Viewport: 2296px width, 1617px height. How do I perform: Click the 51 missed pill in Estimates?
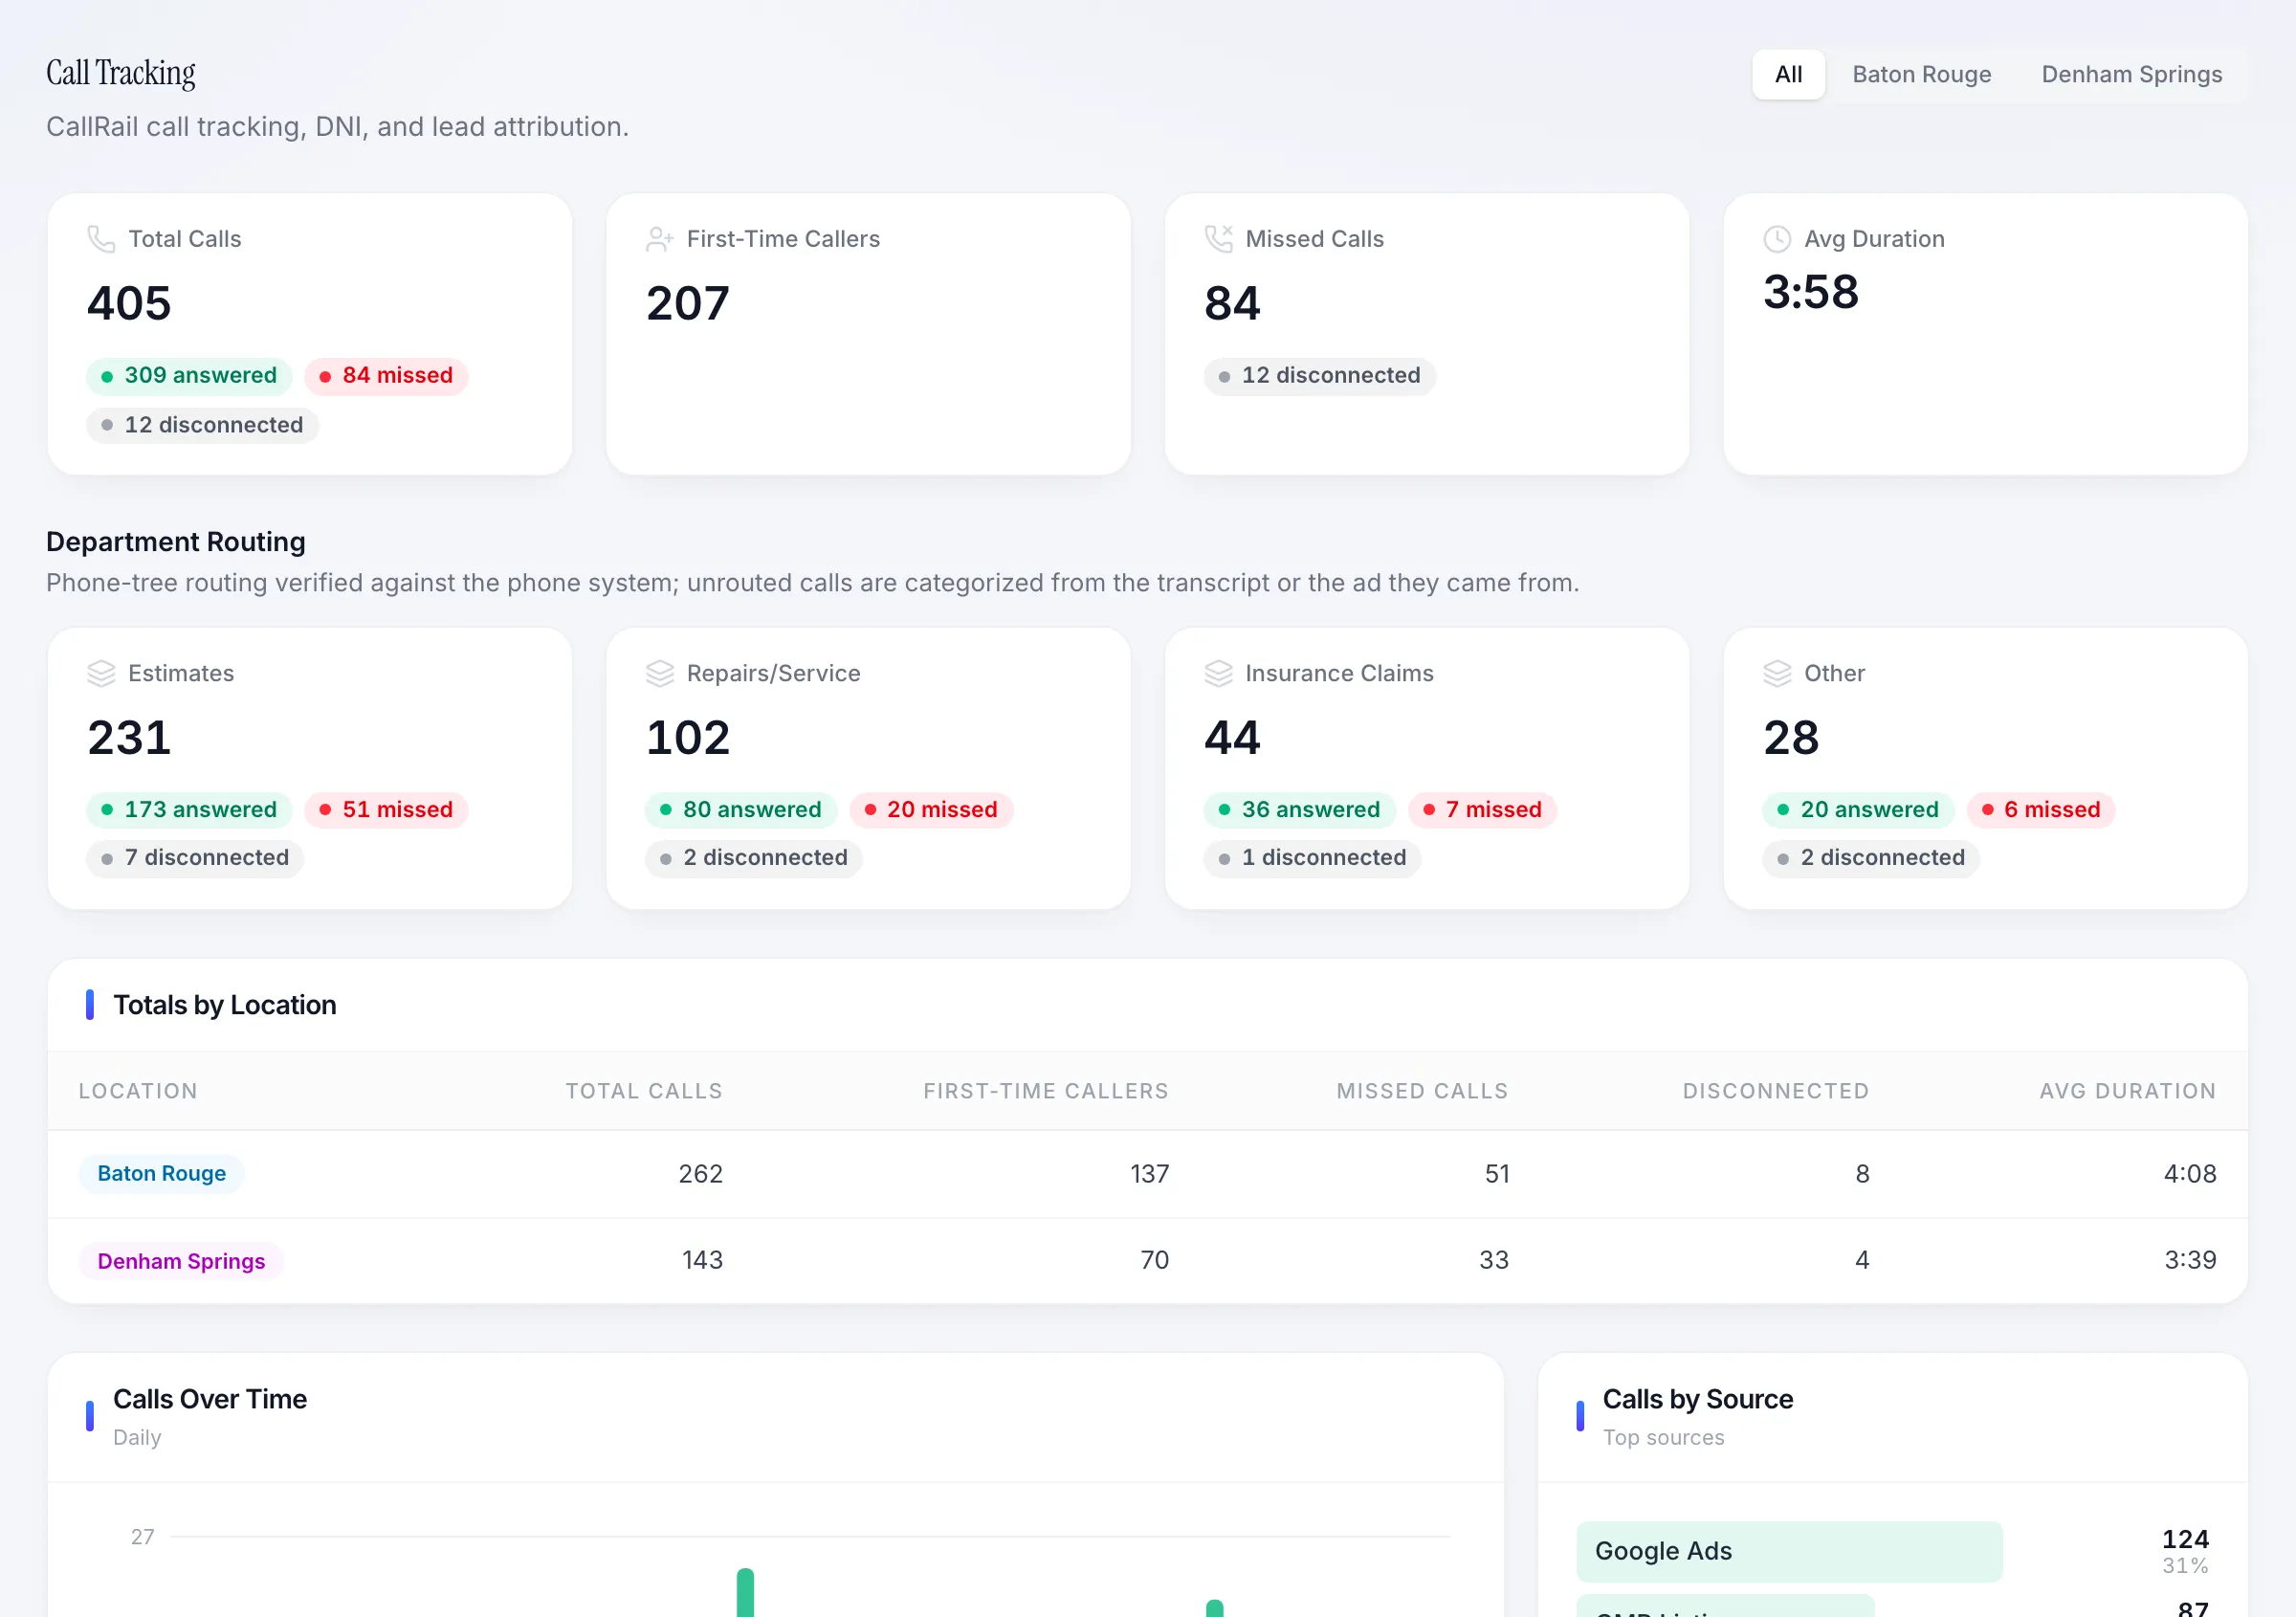pyautogui.click(x=386, y=810)
